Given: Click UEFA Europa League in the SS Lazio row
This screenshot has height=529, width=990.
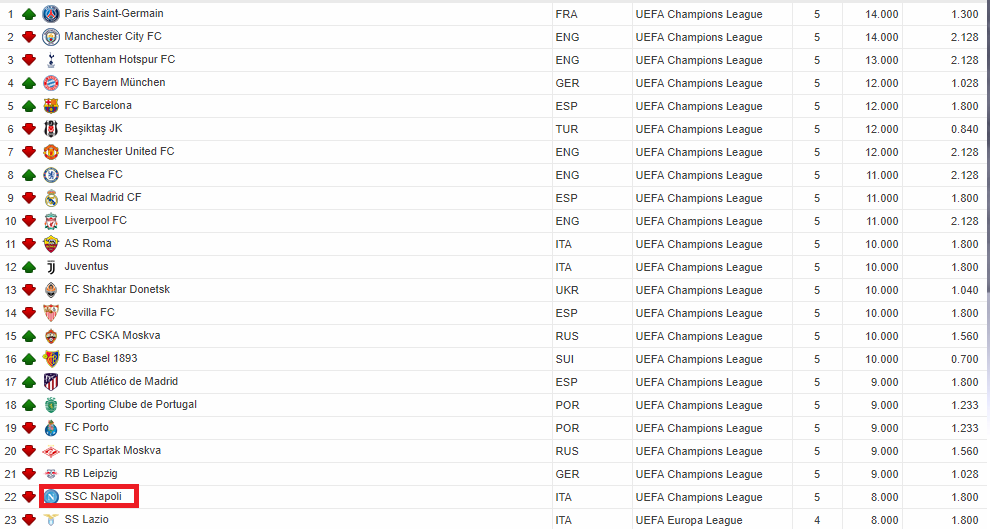Looking at the screenshot, I should [x=689, y=520].
